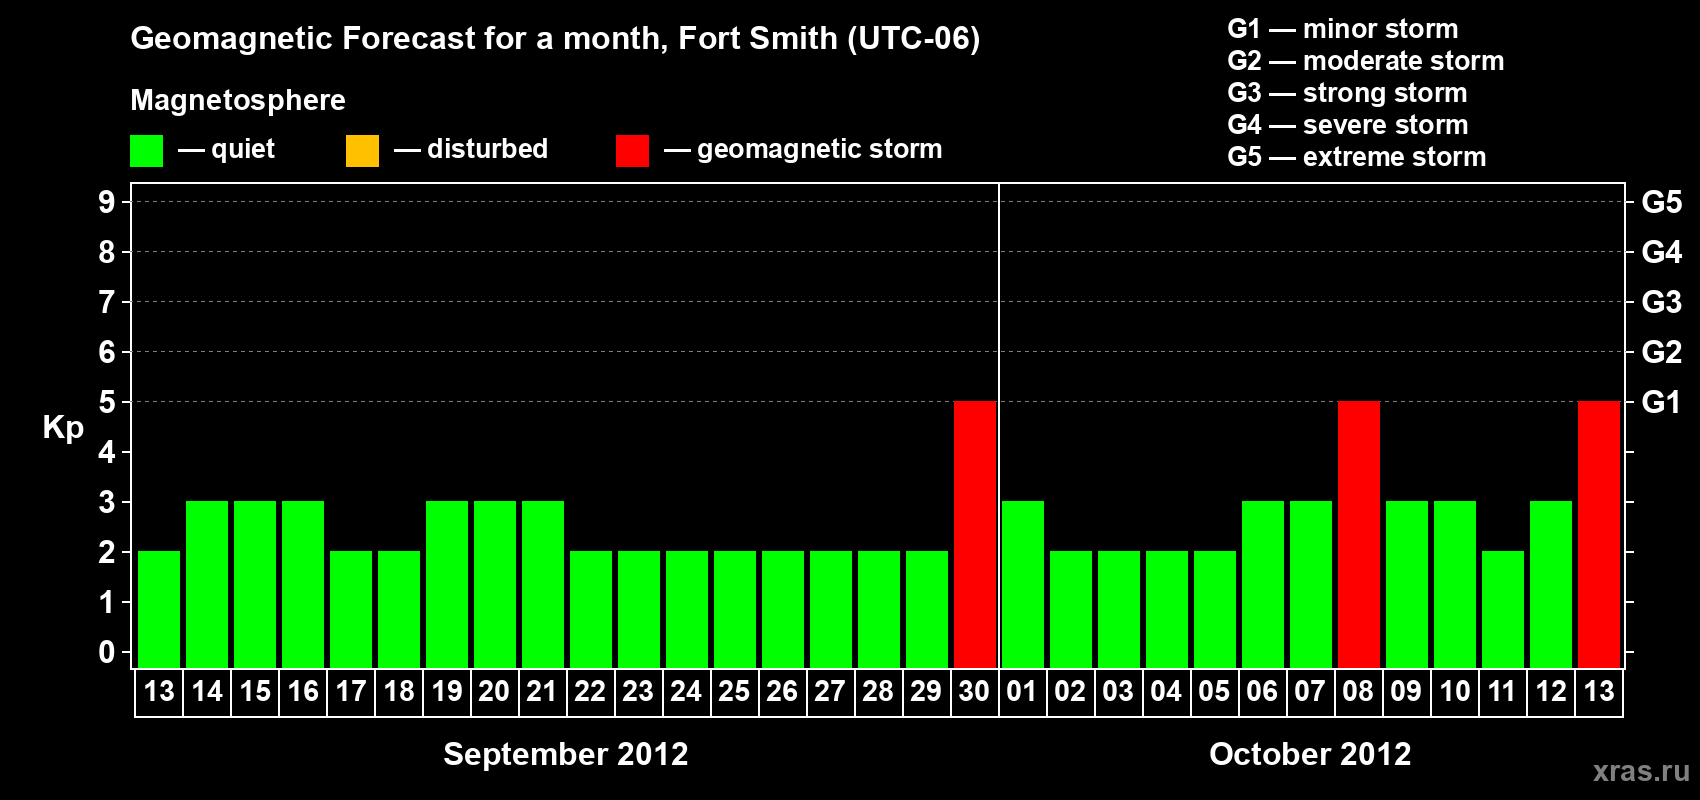Click the green quiet legend swatch
The height and width of the screenshot is (800, 1700).
146,151
